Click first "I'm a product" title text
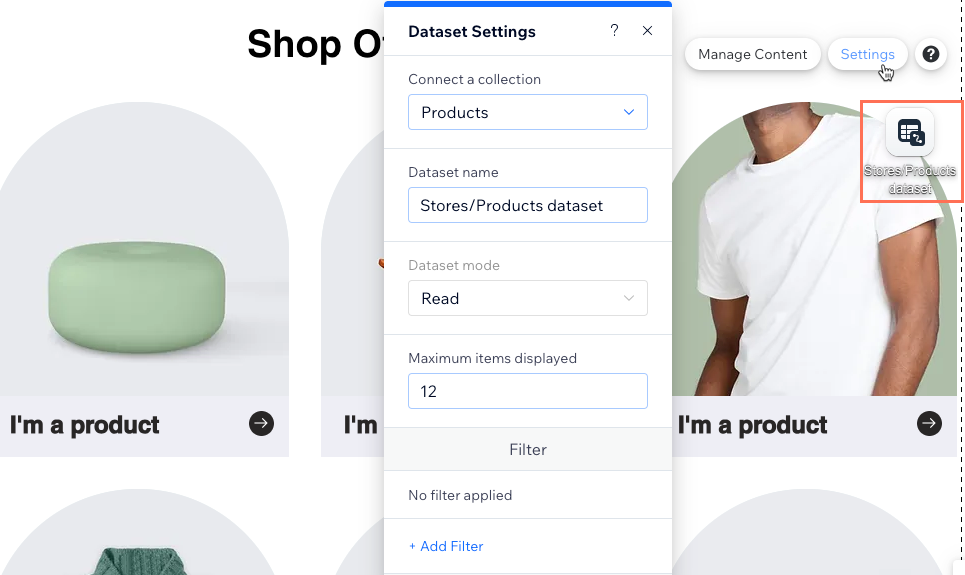Image resolution: width=965 pixels, height=575 pixels. pyautogui.click(x=84, y=425)
